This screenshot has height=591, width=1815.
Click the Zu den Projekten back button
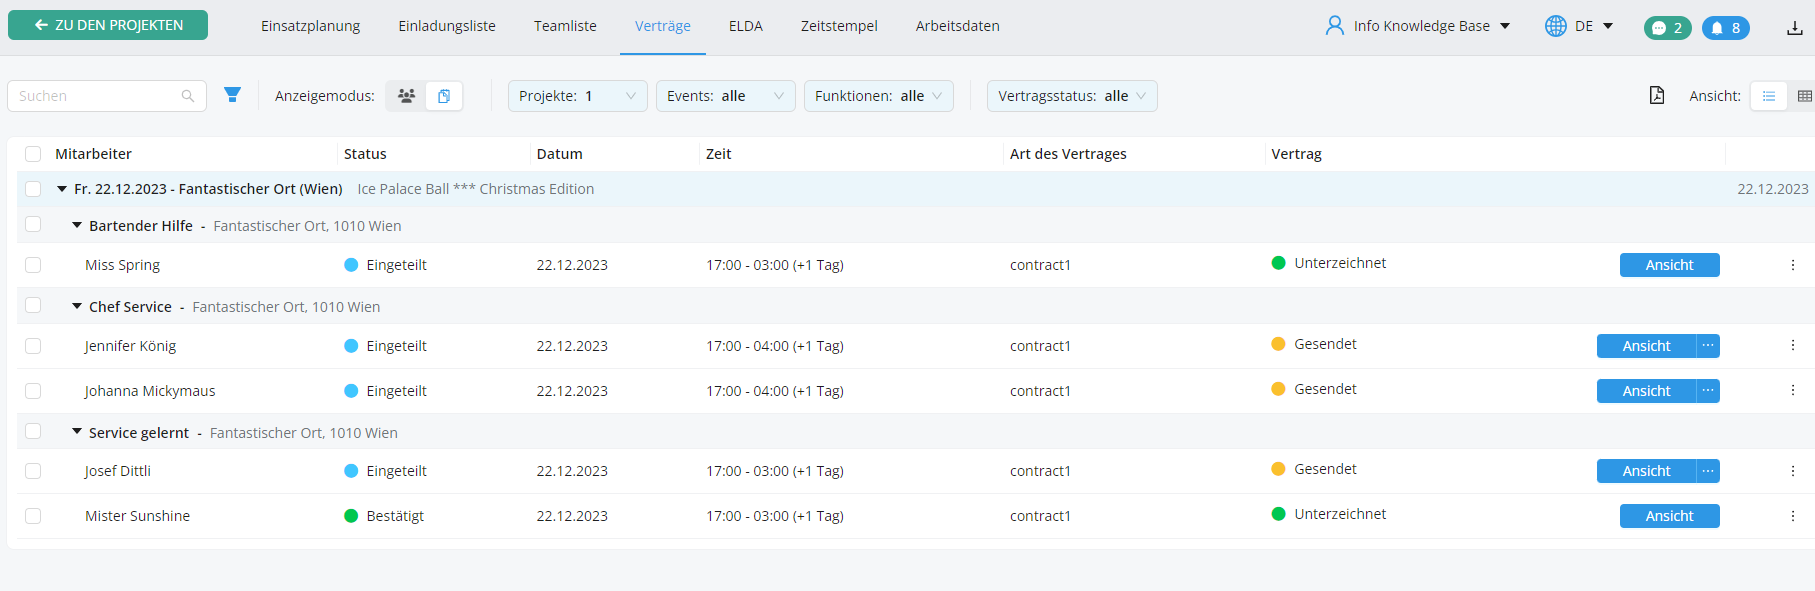pyautogui.click(x=108, y=25)
